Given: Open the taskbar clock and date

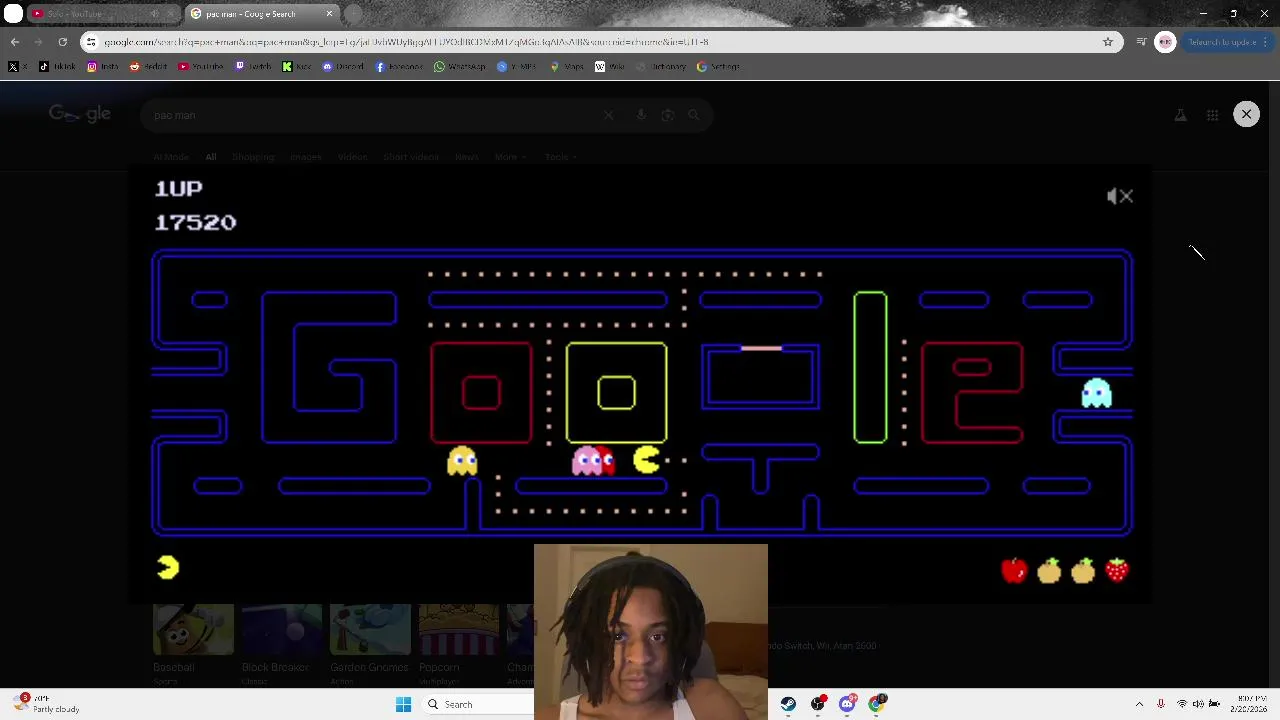Looking at the screenshot, I should 1251,704.
